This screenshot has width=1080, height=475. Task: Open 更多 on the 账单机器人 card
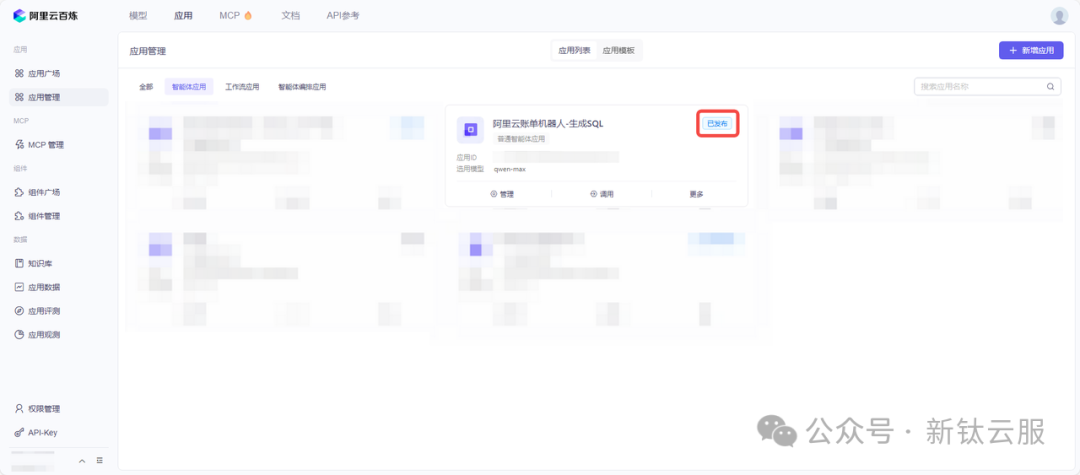pyautogui.click(x=696, y=194)
